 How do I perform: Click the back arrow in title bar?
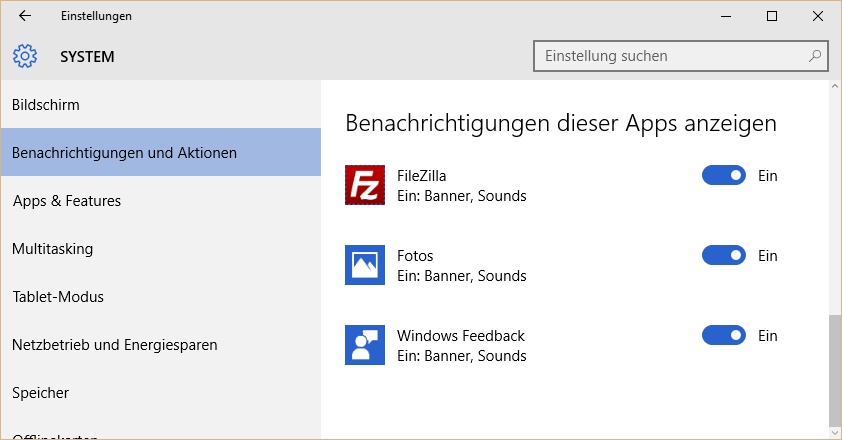point(25,16)
